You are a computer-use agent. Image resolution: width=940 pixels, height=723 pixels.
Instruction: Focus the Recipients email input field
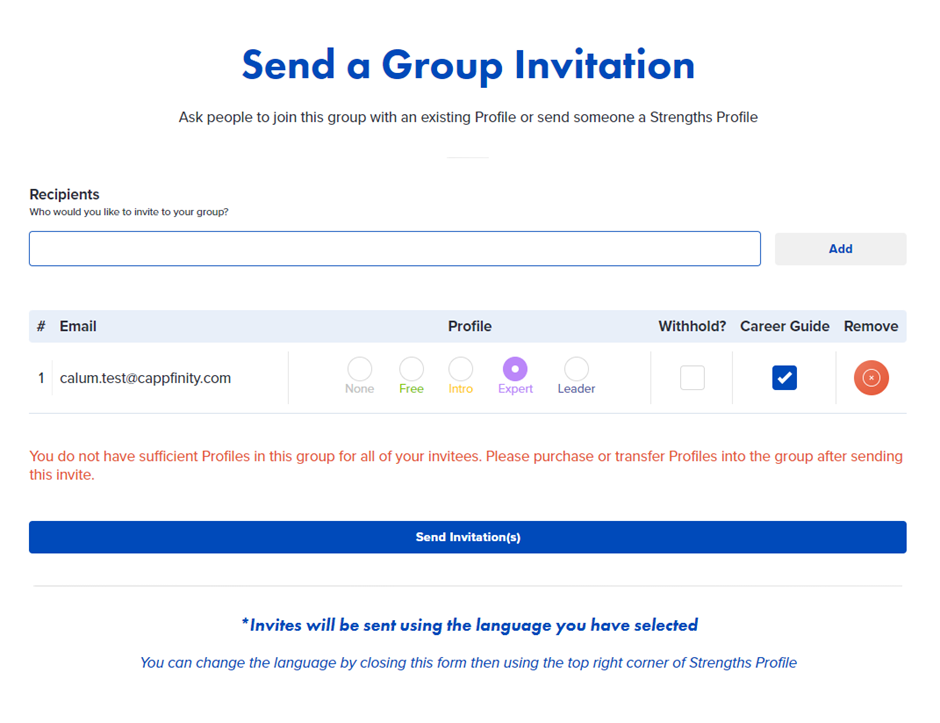[395, 249]
